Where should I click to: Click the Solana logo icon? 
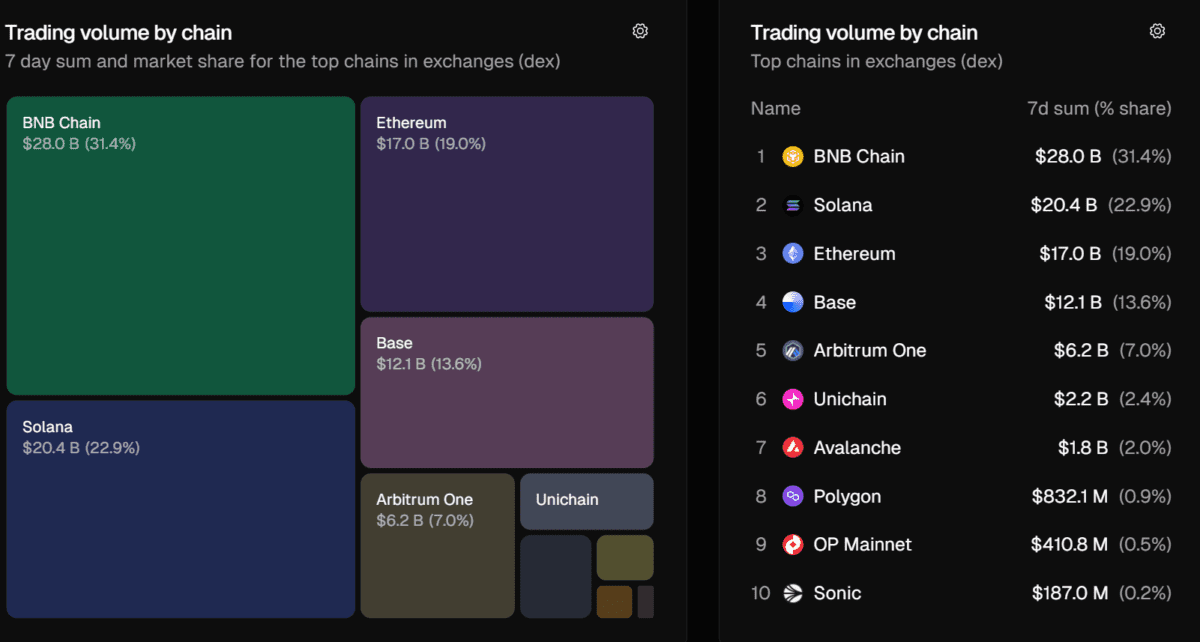[x=793, y=205]
